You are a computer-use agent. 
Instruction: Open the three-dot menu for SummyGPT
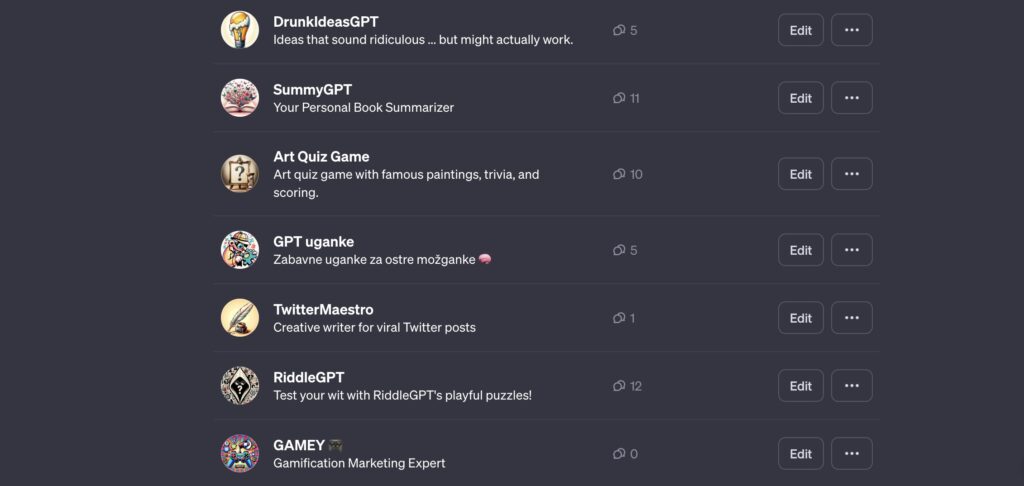coord(852,98)
